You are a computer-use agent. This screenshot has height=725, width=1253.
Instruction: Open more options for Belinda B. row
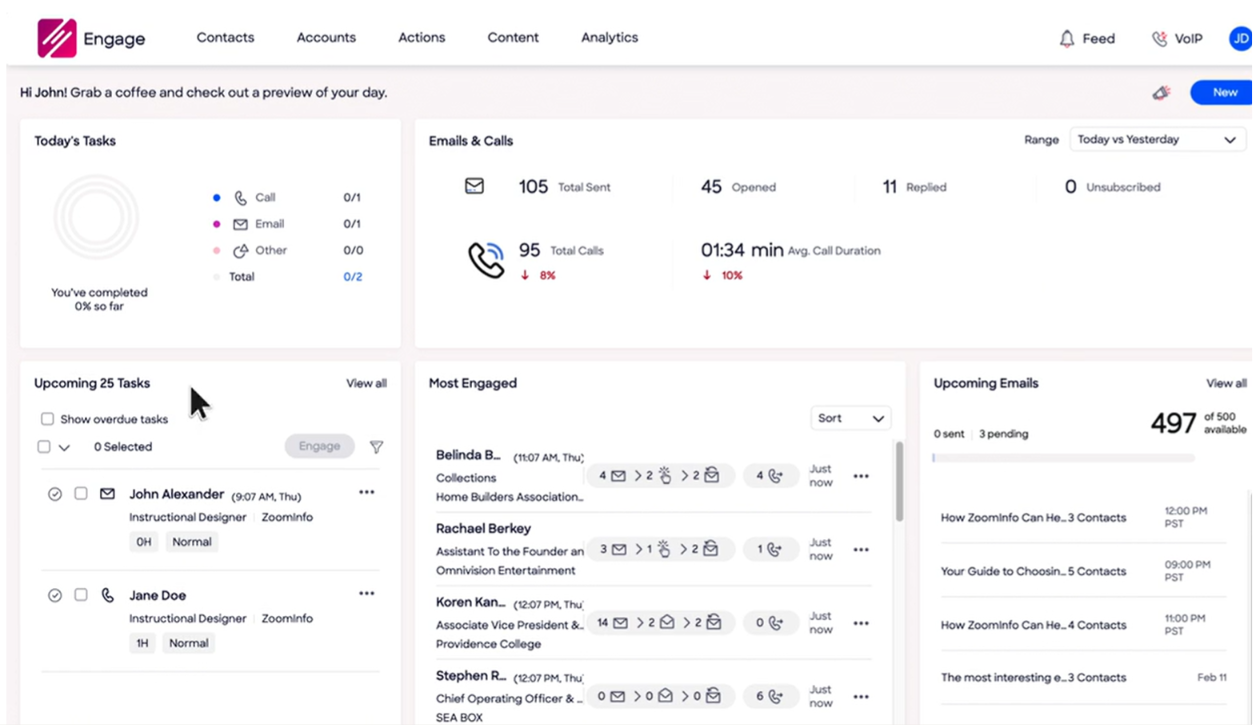point(861,476)
